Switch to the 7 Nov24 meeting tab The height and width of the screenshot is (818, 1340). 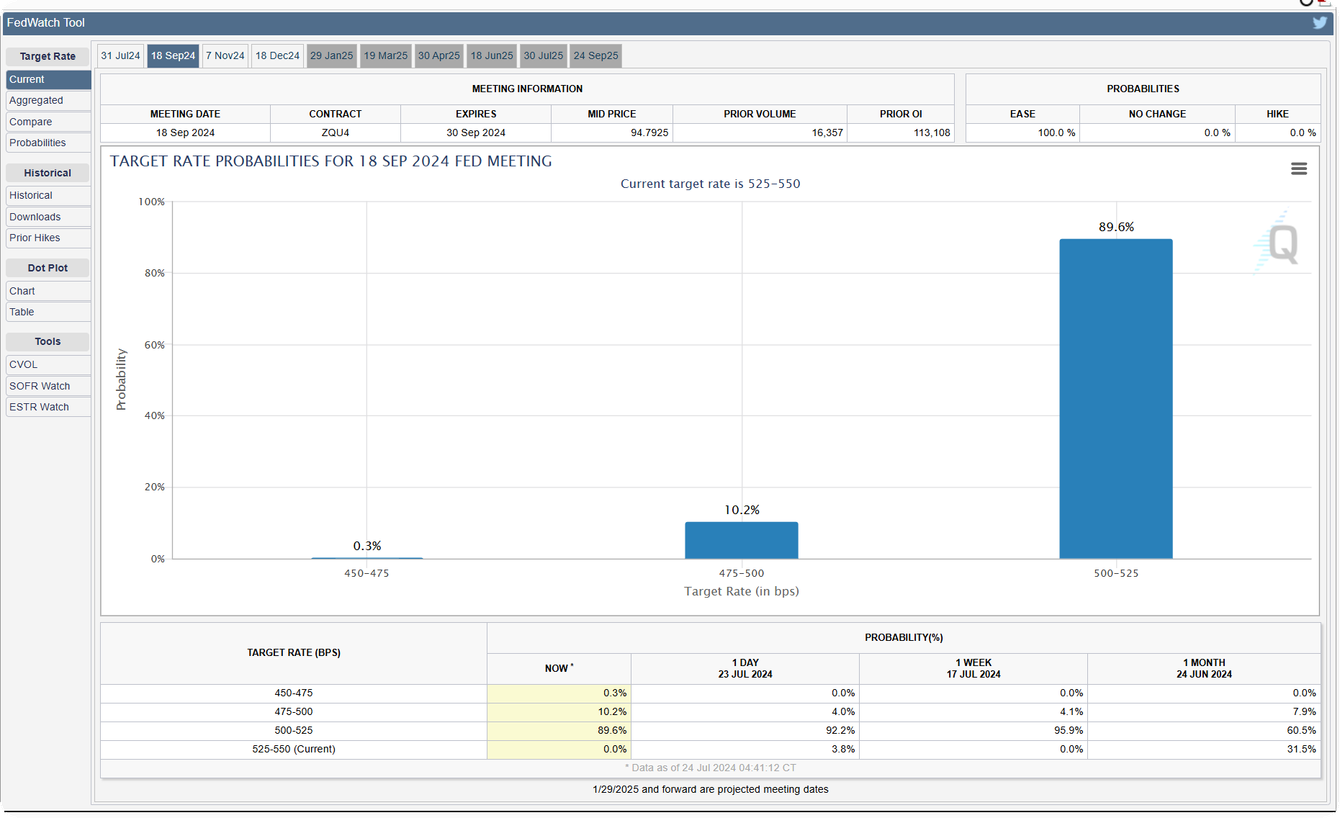click(225, 56)
